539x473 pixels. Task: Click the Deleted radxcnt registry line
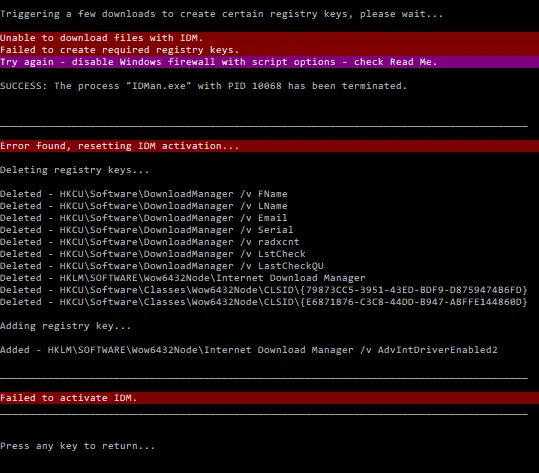[150, 242]
